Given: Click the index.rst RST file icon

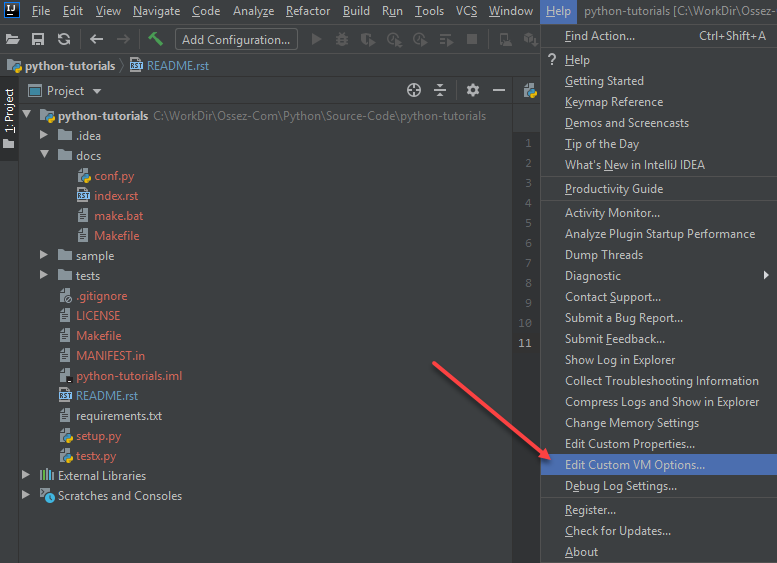Looking at the screenshot, I should click(x=83, y=195).
